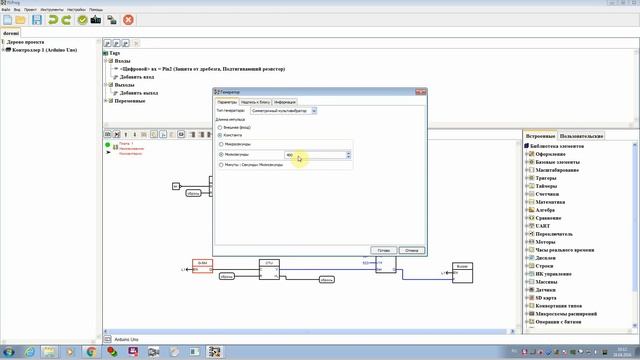640x360 pixels.
Task: Click 'Добавить вход' in Tags tree
Action: 137,77
